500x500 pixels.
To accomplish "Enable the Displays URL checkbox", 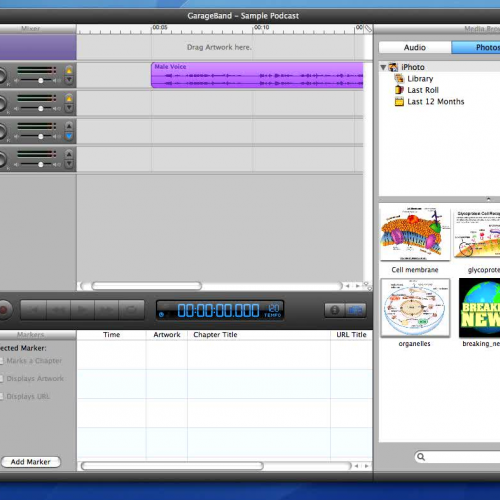I will click(x=1, y=396).
